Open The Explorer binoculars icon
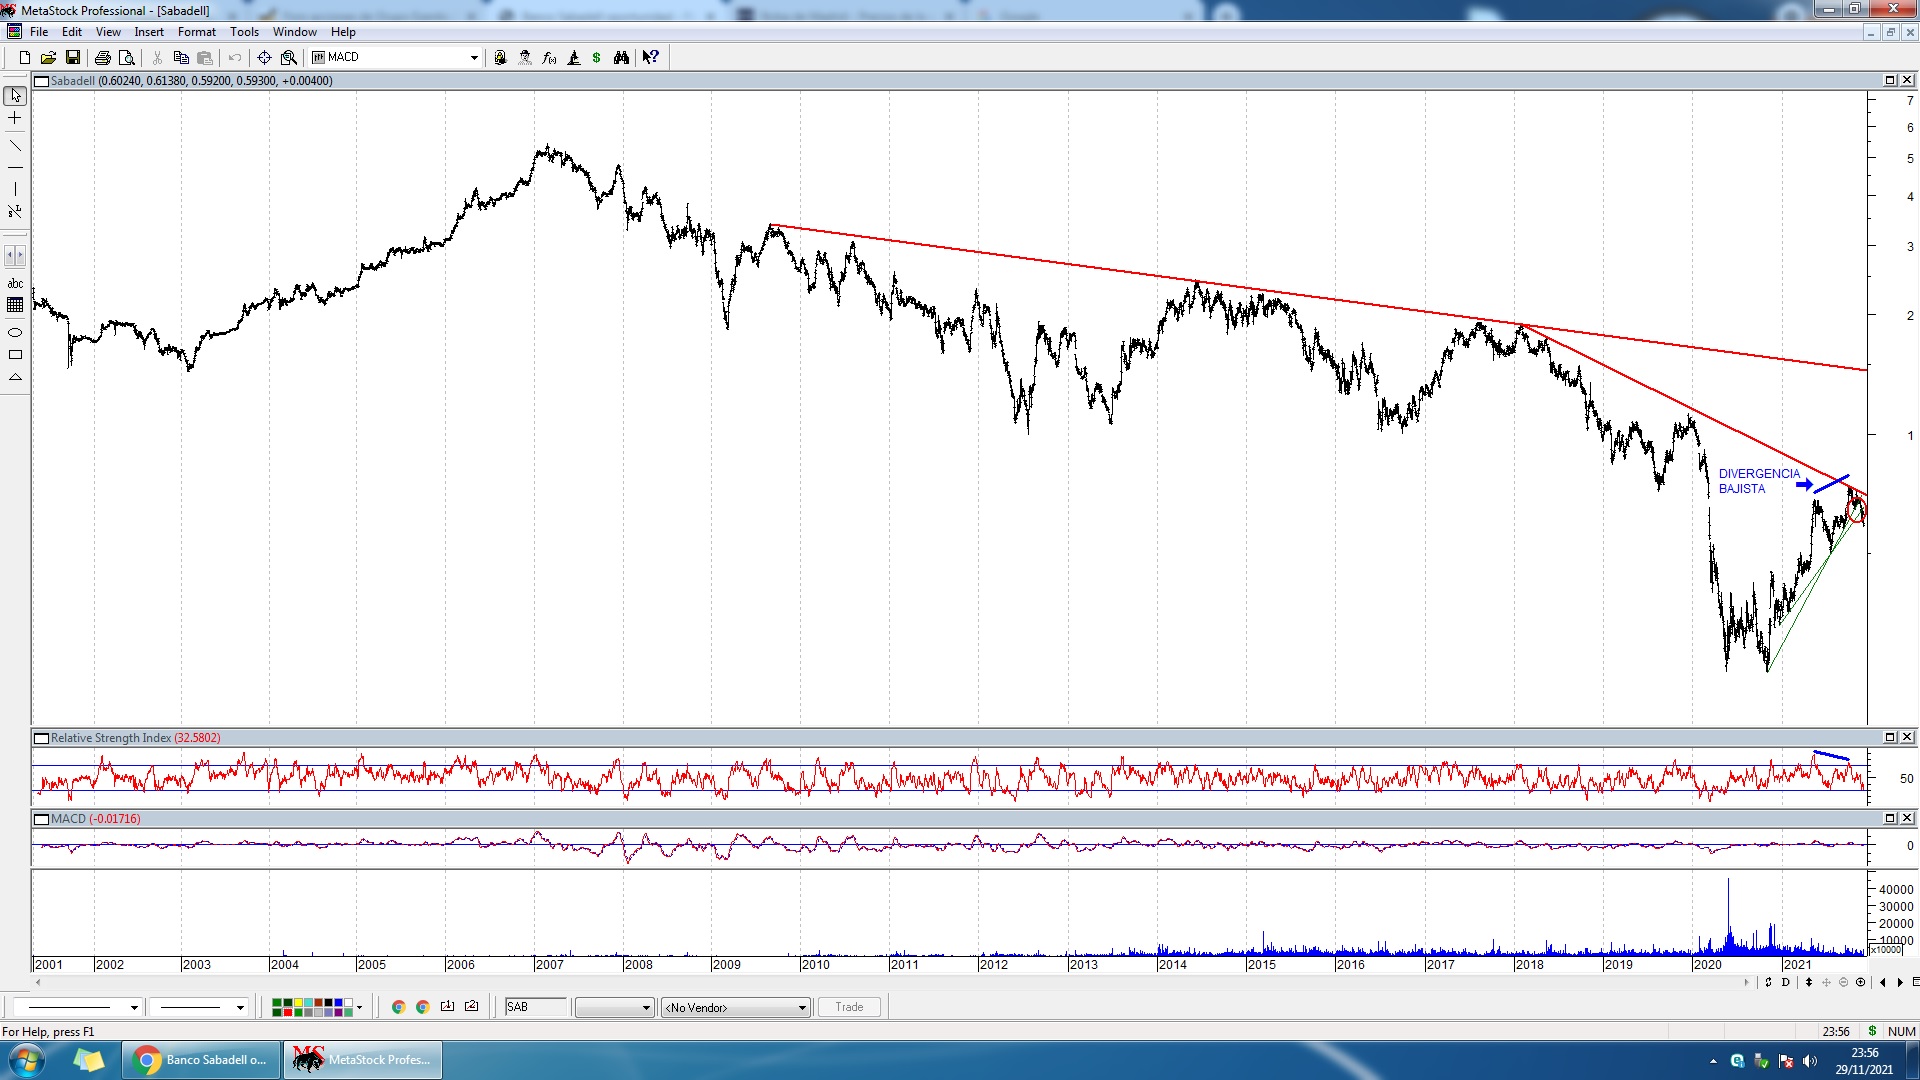This screenshot has height=1080, width=1920. (x=622, y=58)
